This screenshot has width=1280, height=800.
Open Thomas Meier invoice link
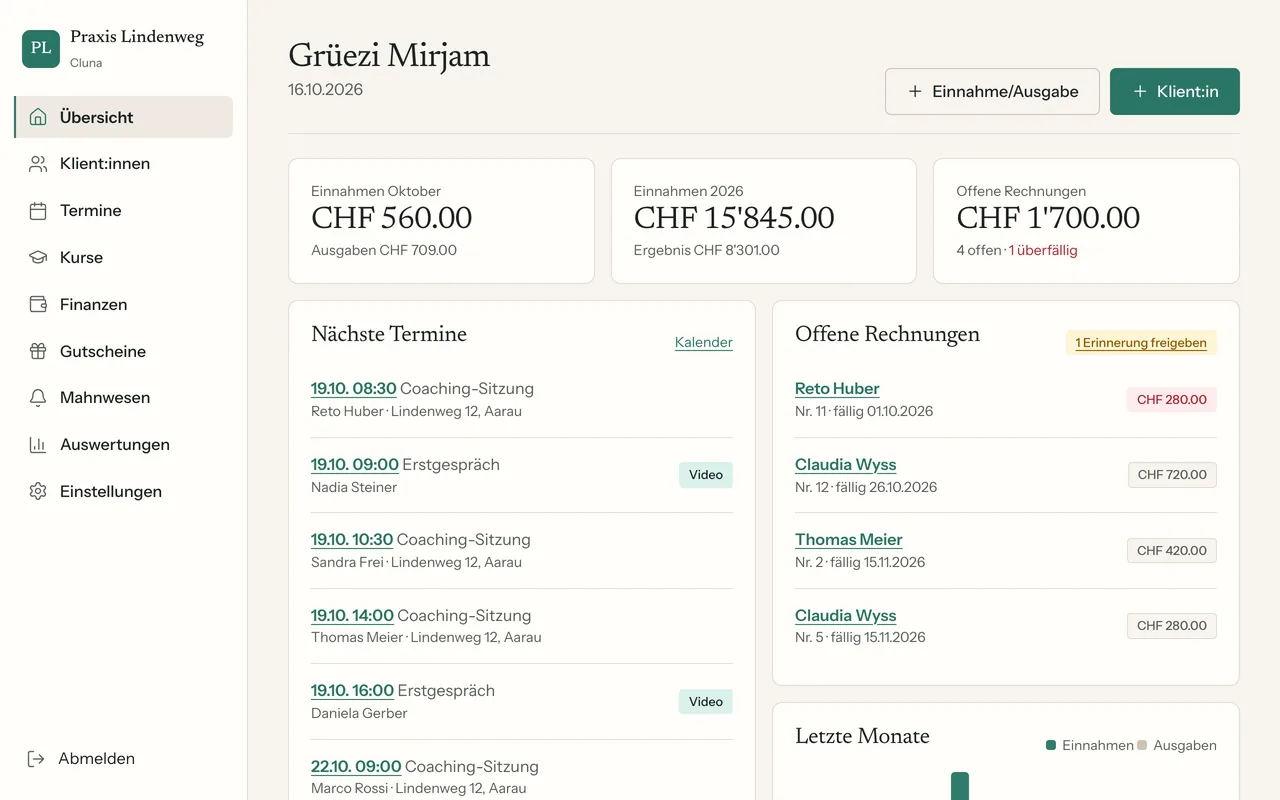coord(849,539)
